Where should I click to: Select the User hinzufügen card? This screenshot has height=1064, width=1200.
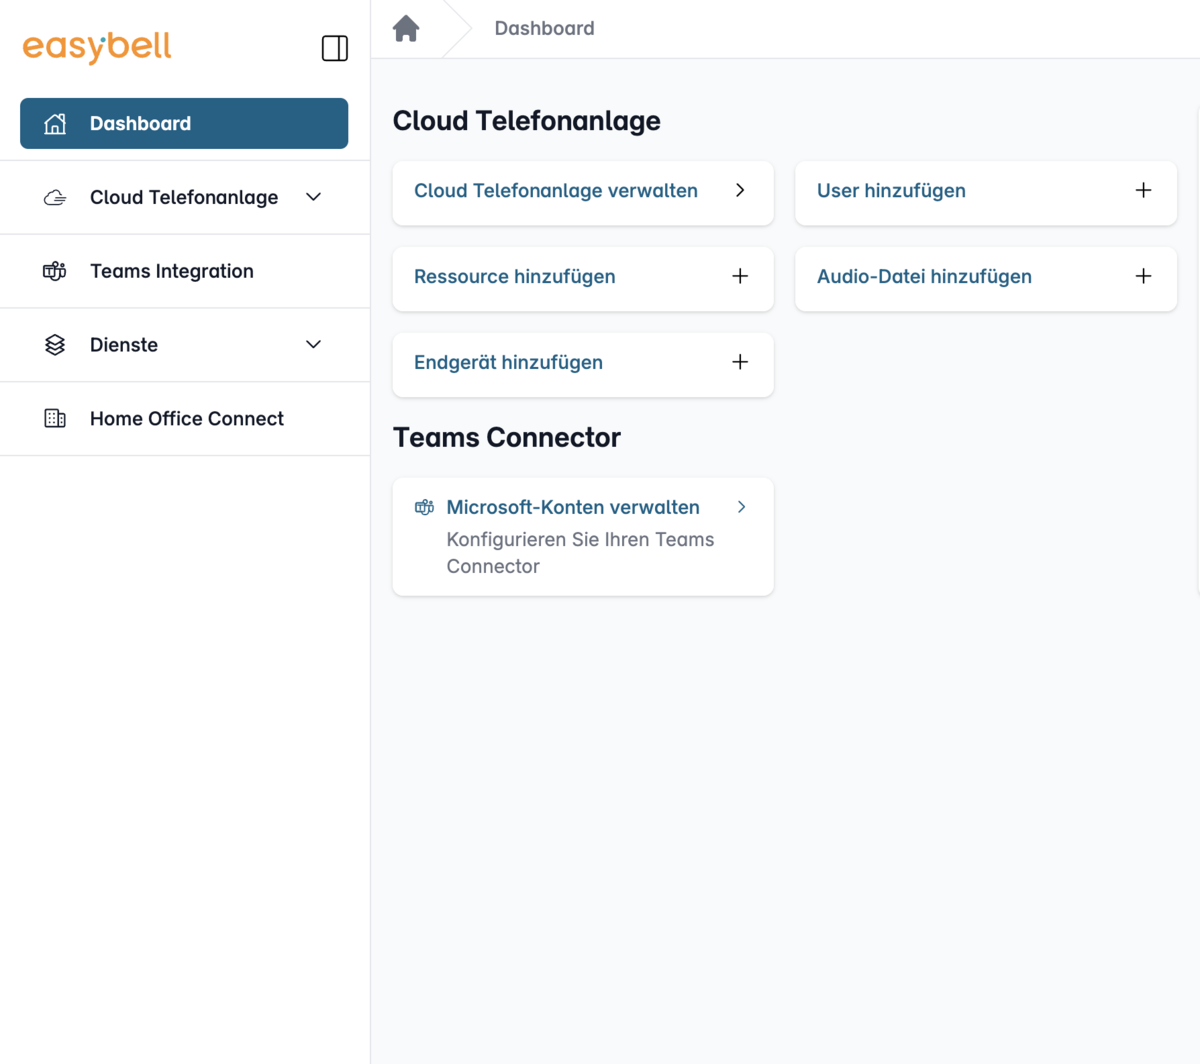[x=986, y=192]
